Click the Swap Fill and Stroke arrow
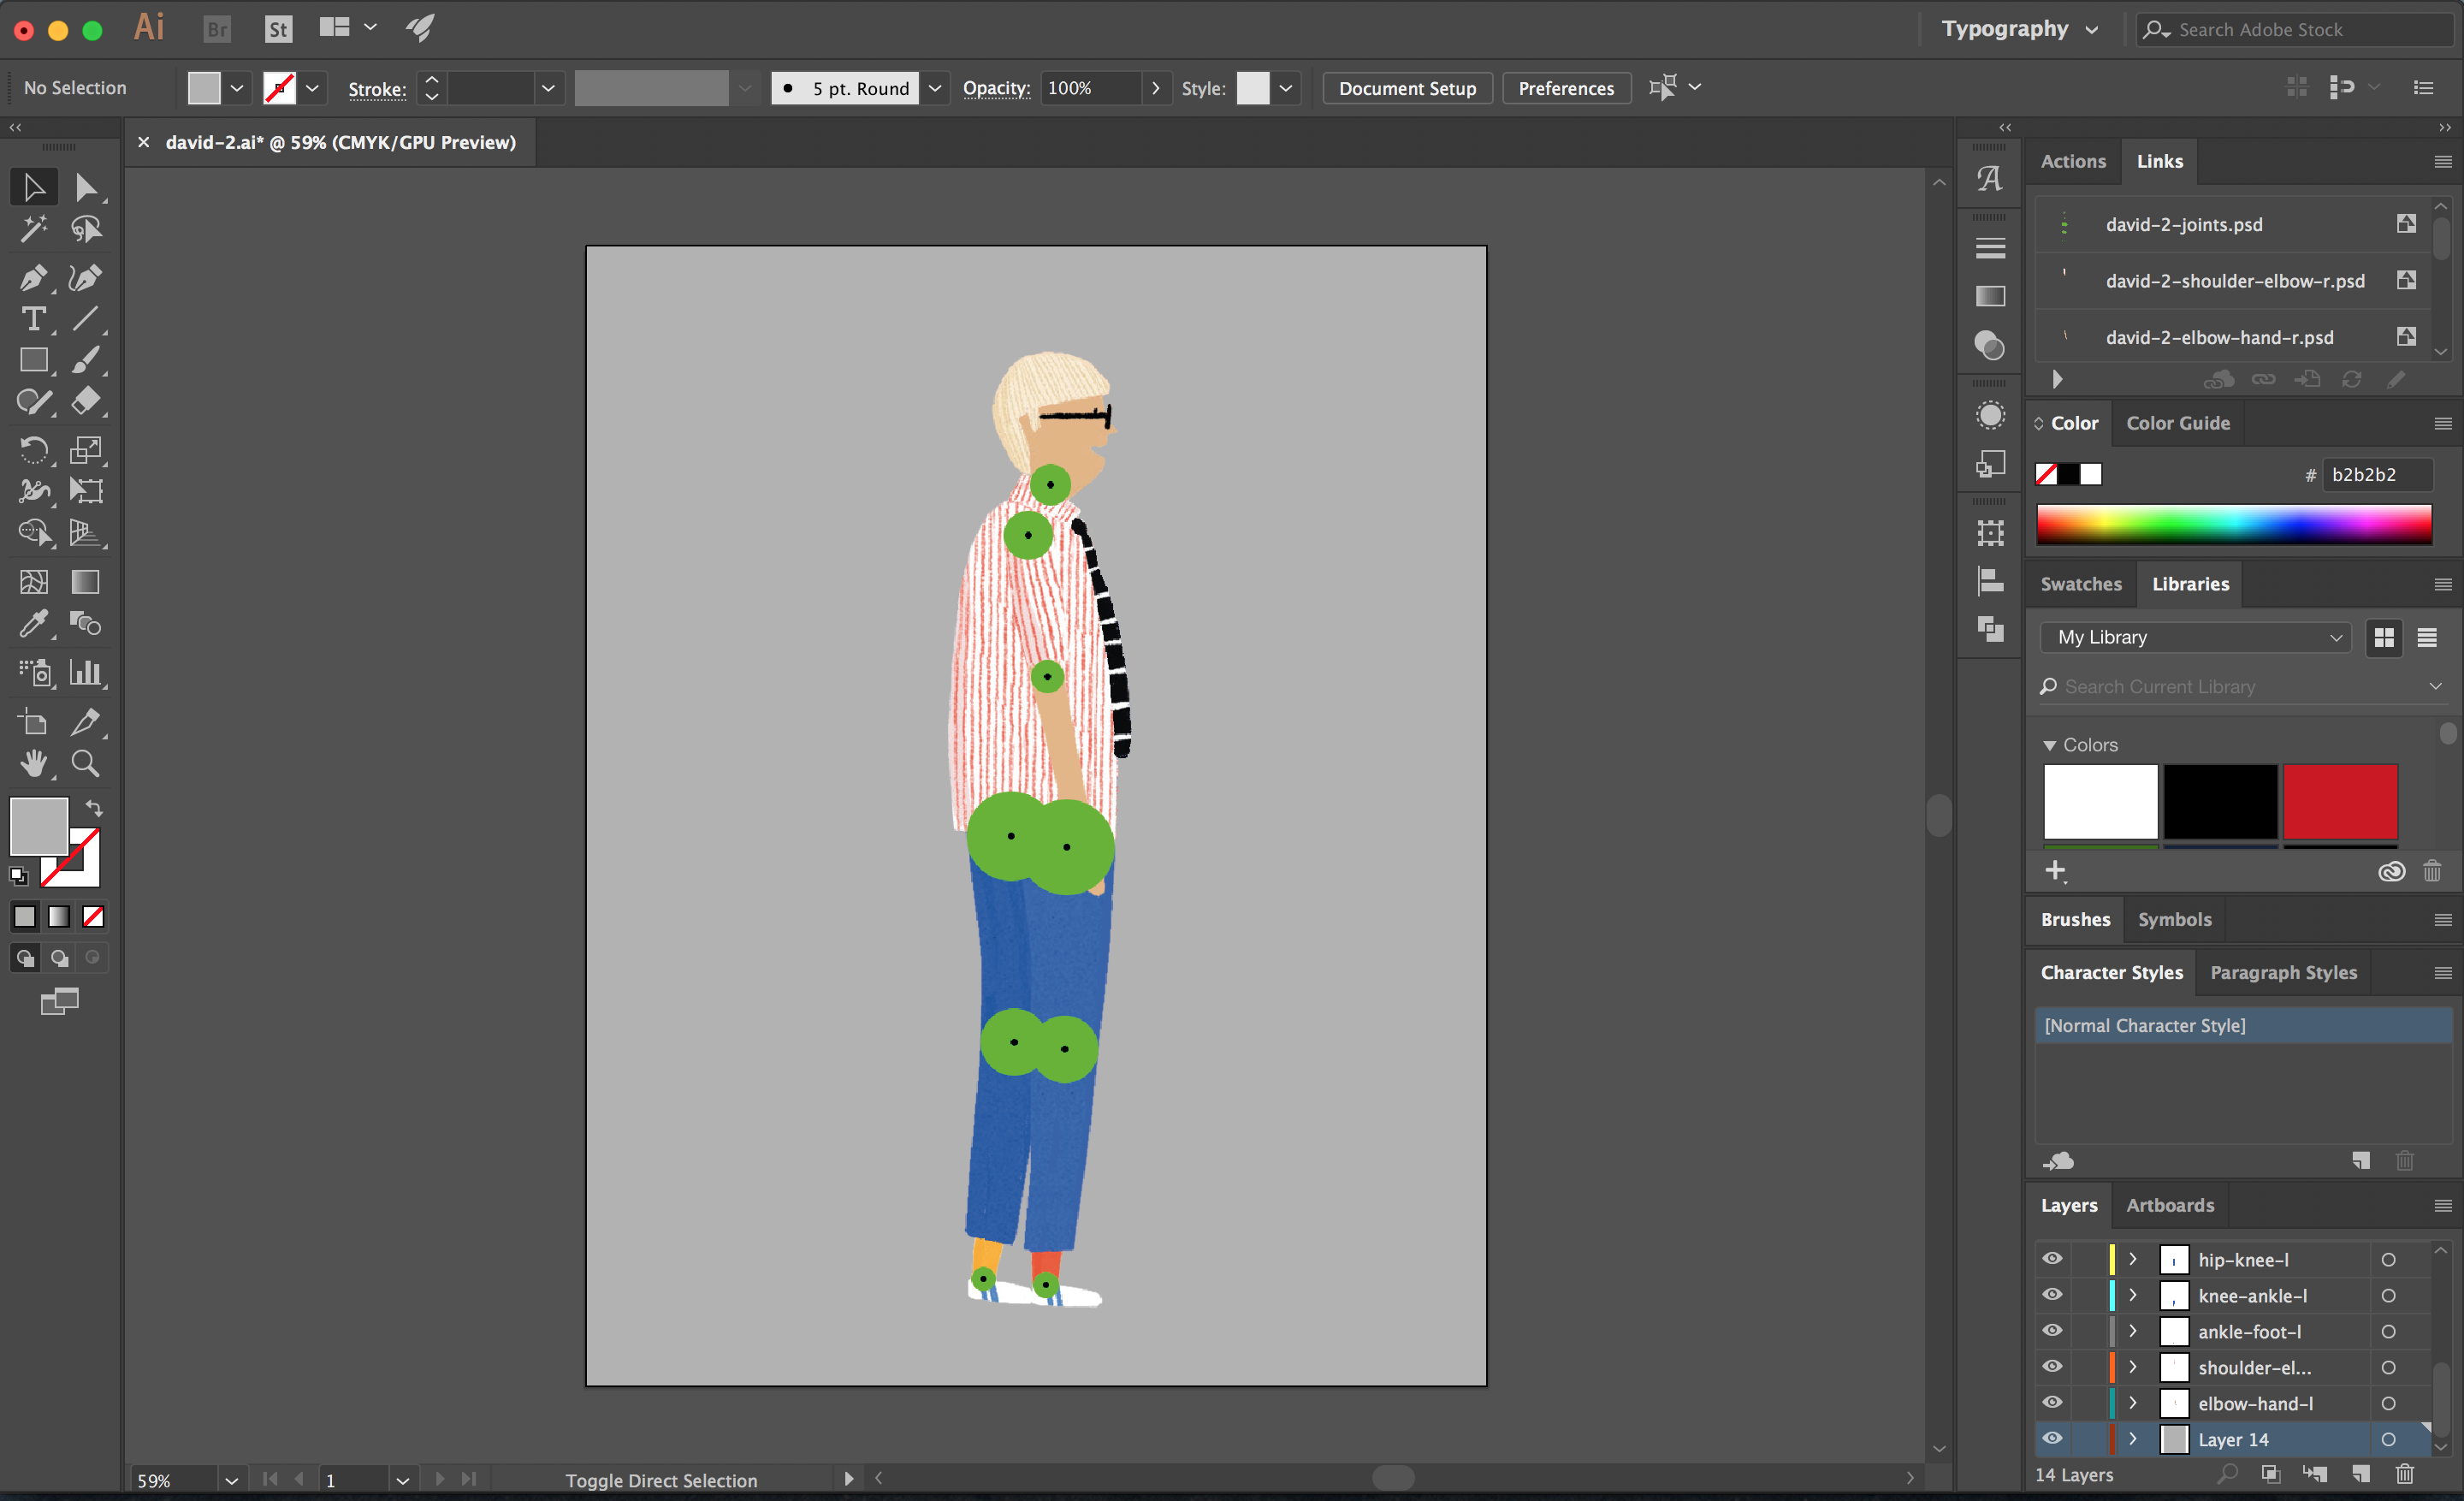 click(x=94, y=808)
